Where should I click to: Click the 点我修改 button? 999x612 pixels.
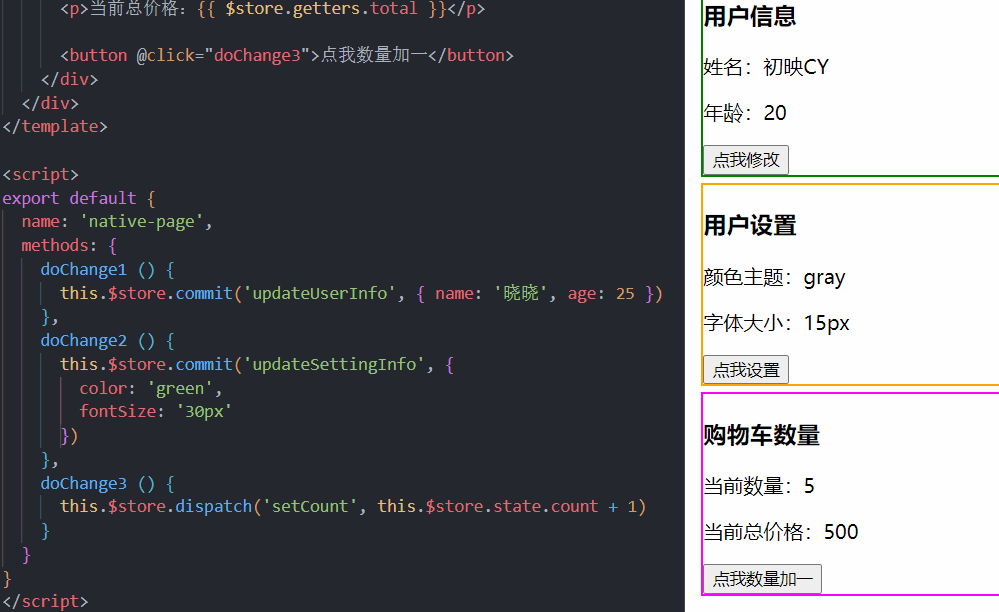click(745, 160)
